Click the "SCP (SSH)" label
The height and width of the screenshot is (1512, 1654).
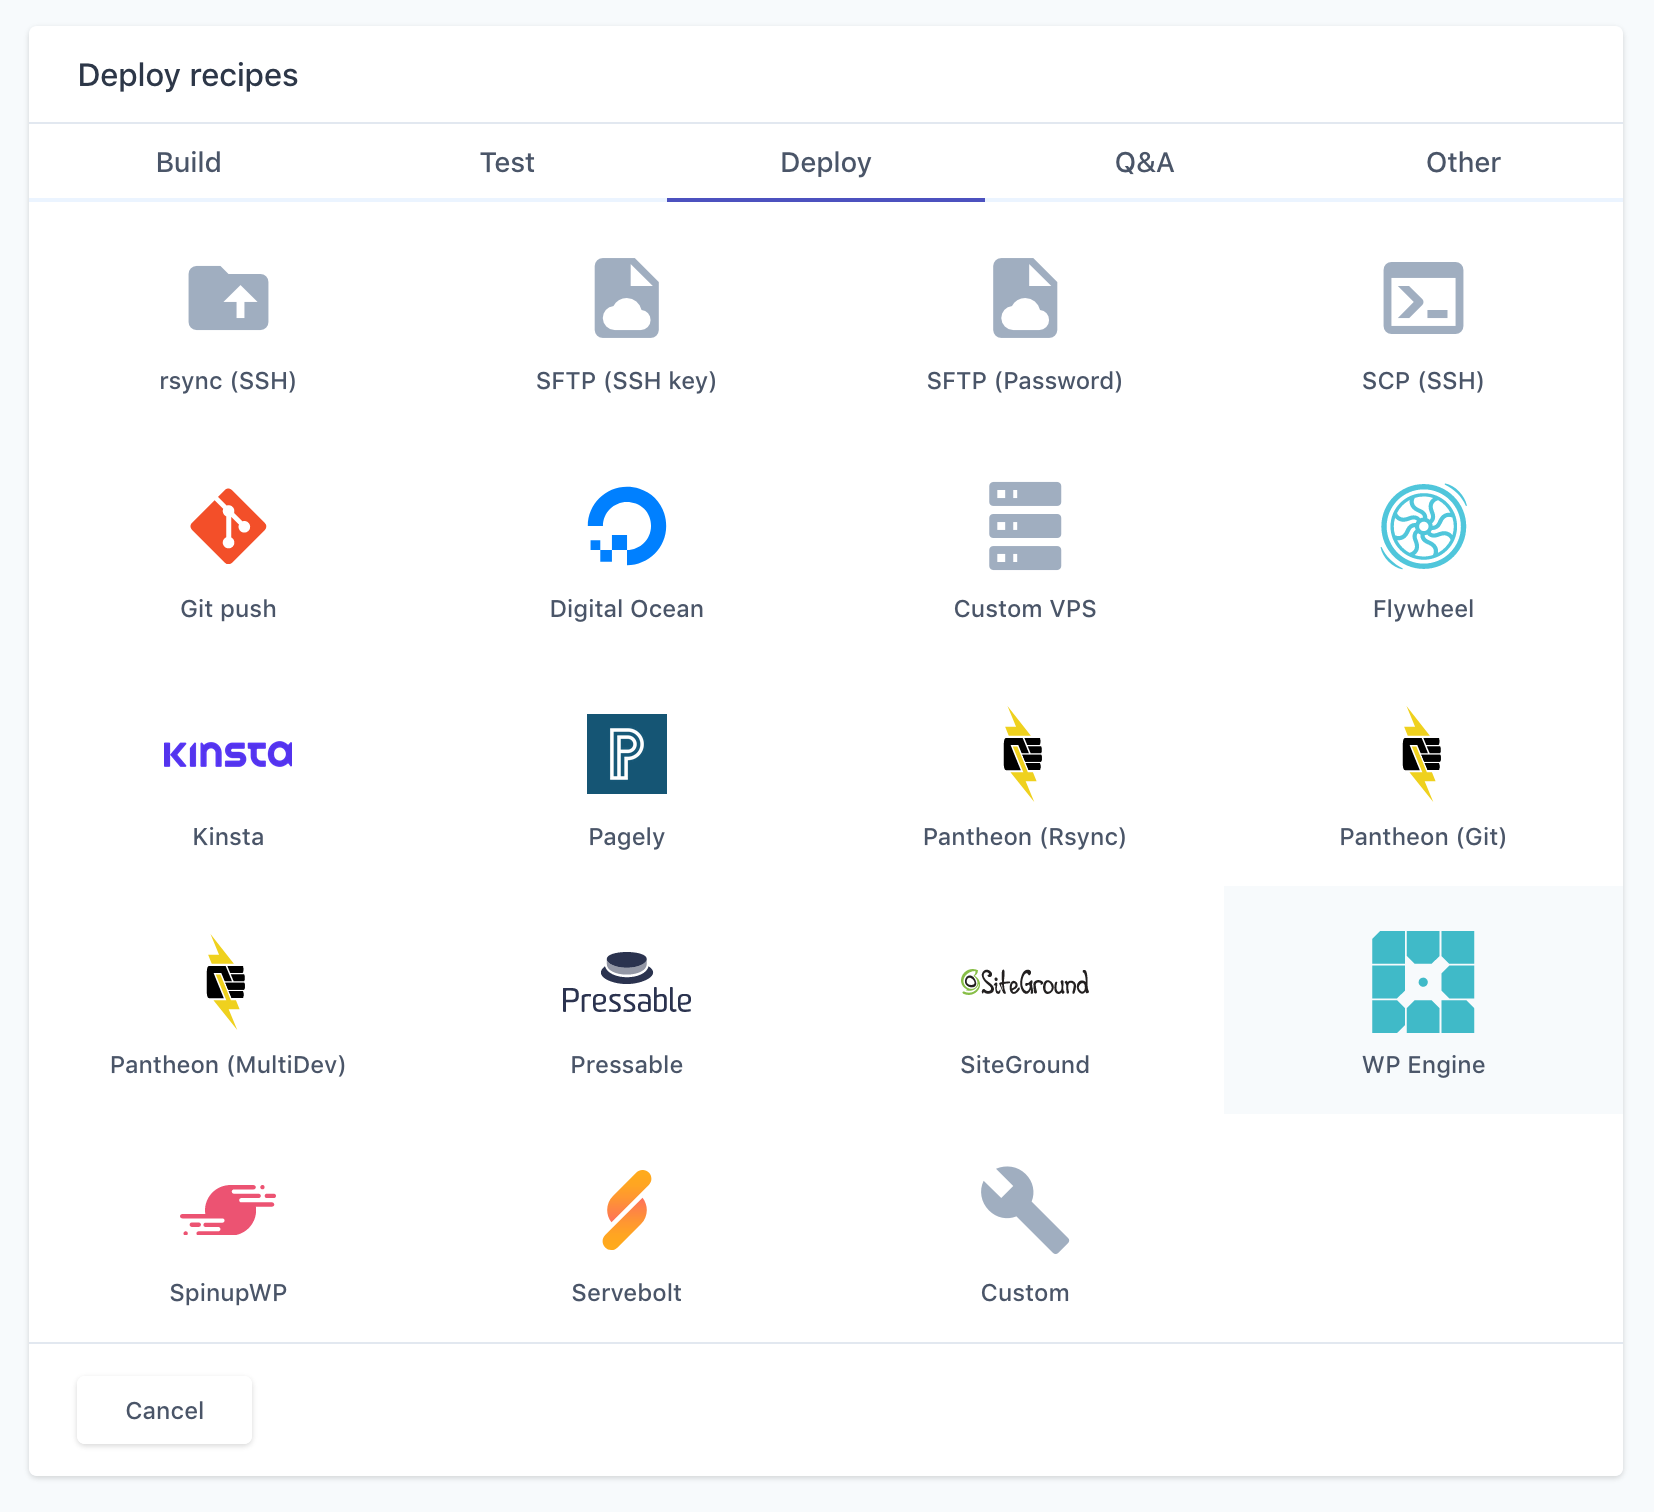click(x=1423, y=381)
